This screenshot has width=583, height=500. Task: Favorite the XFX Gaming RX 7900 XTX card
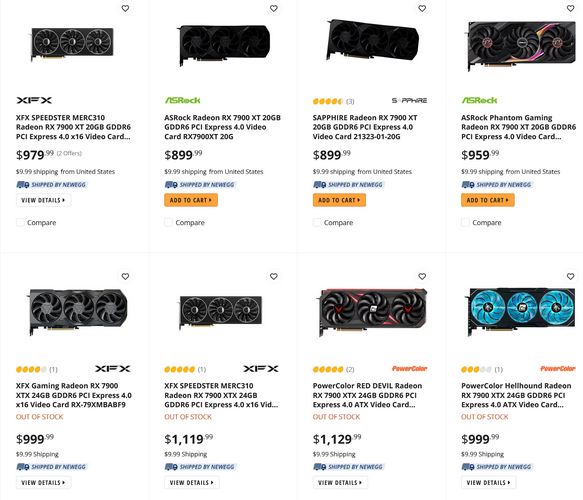click(x=125, y=276)
